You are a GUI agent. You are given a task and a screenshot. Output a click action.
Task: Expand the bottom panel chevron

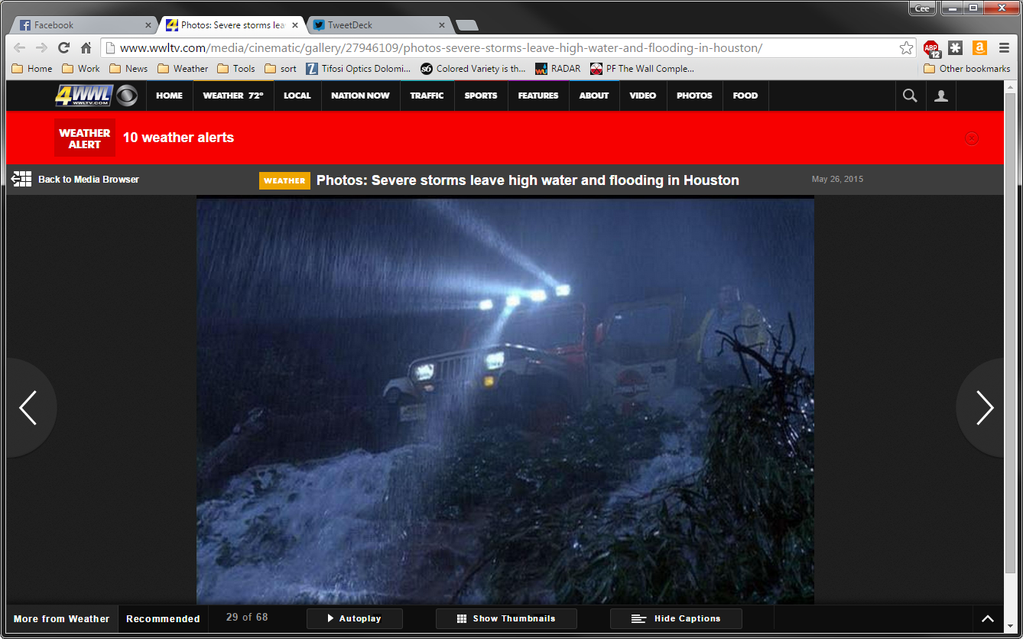tap(987, 619)
